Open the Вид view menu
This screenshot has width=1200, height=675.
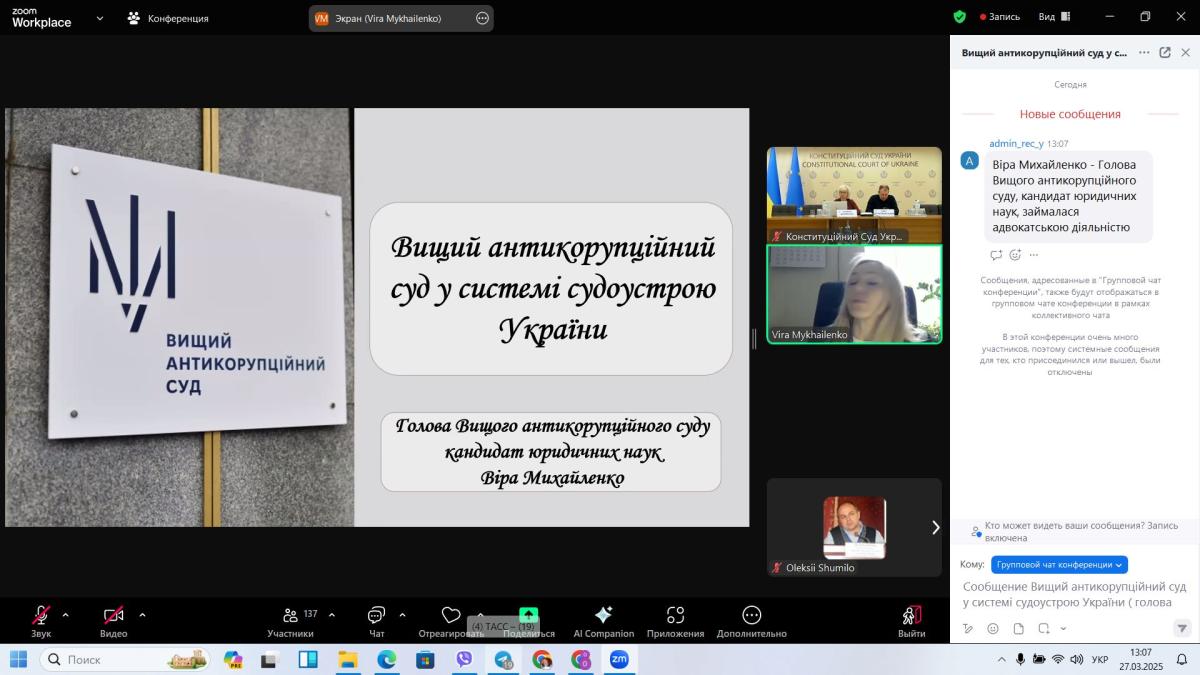pos(1053,17)
